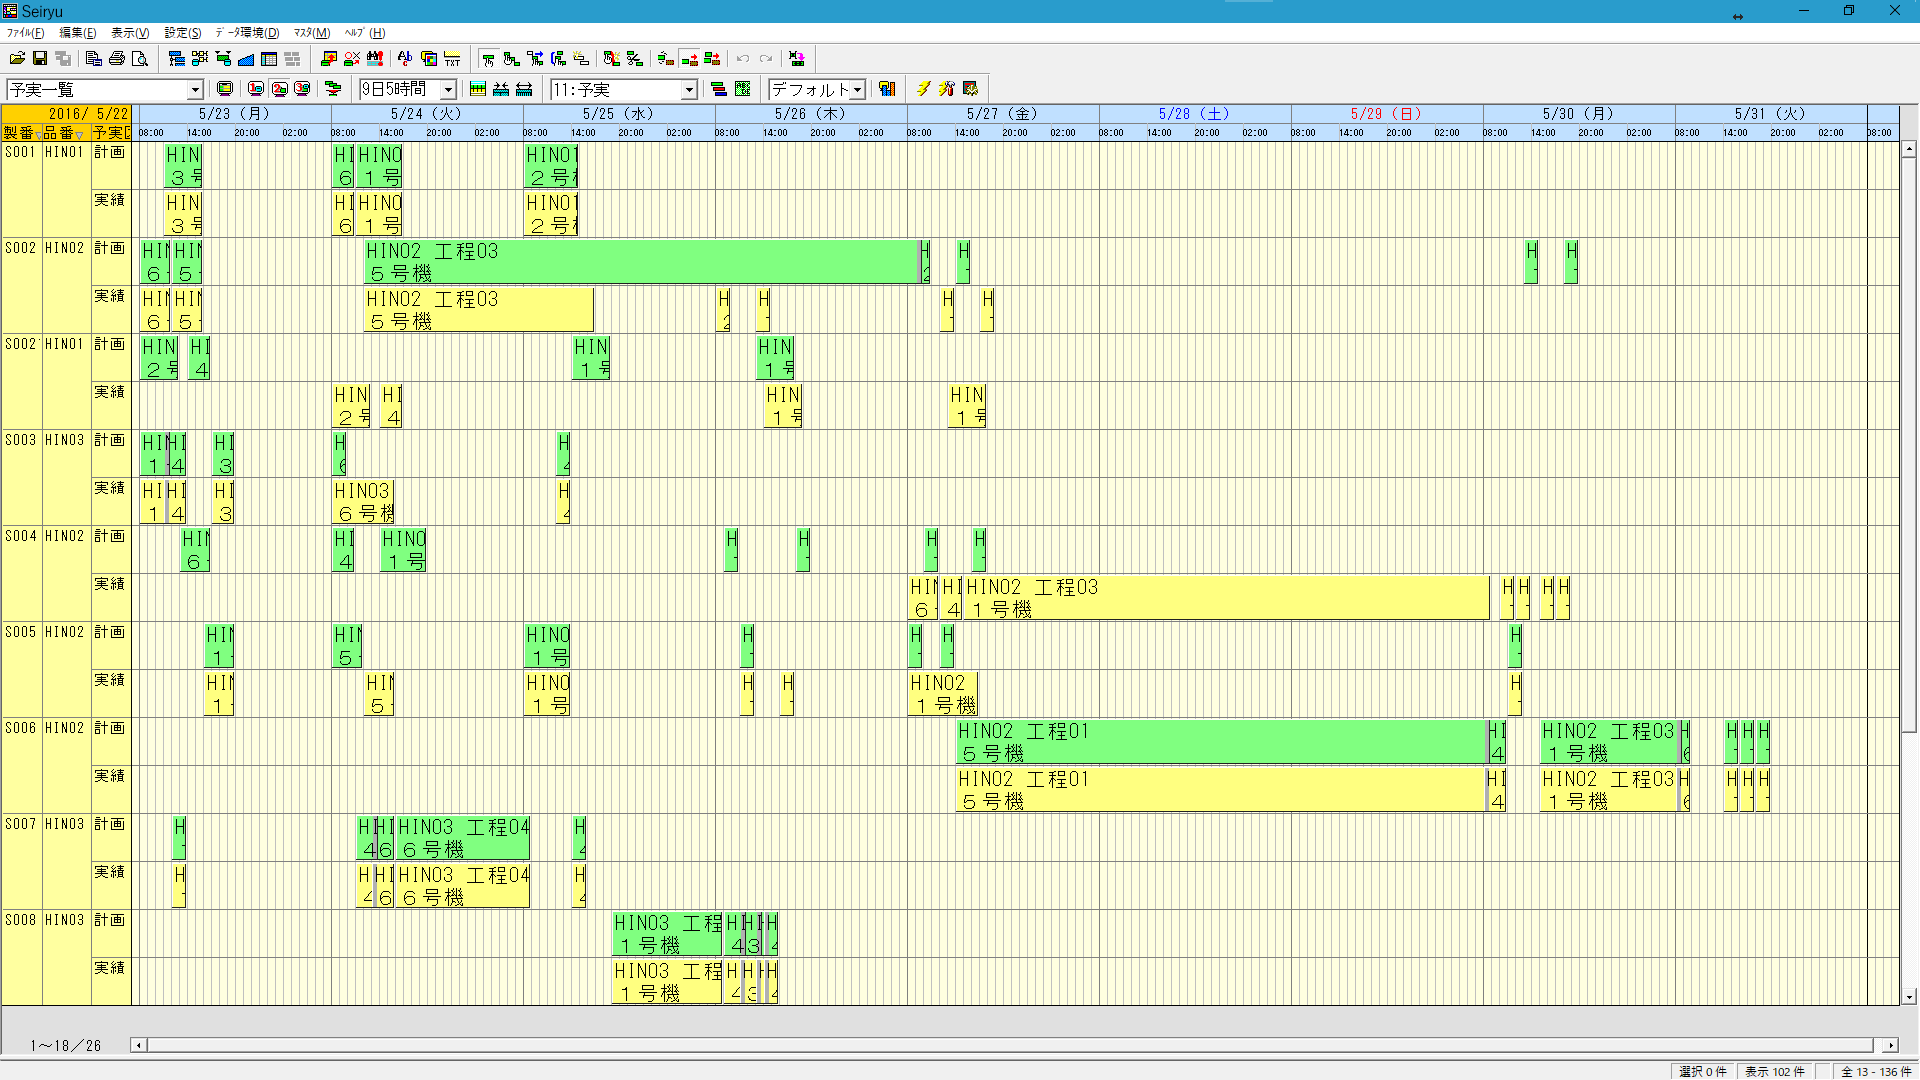This screenshot has height=1080, width=1920.
Task: Expand the 予実一覧 chart dropdown
Action: 195,90
